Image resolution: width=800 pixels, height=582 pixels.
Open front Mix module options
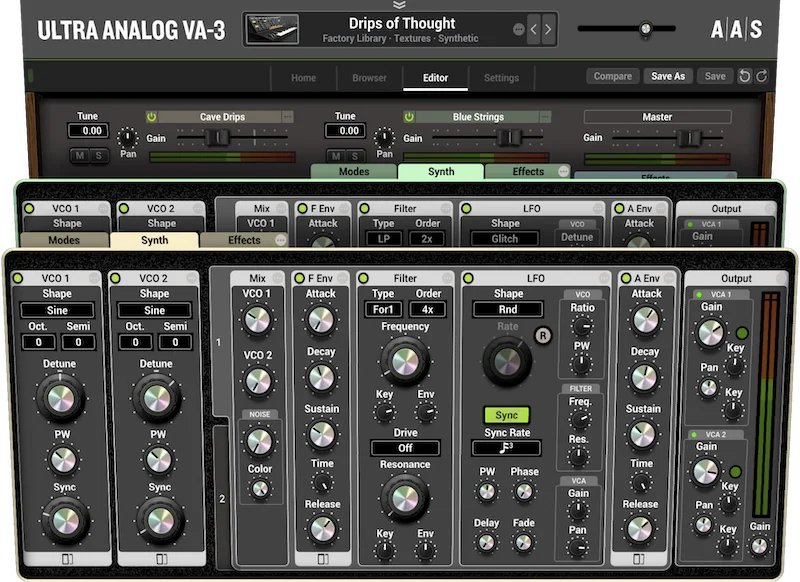pyautogui.click(x=278, y=278)
